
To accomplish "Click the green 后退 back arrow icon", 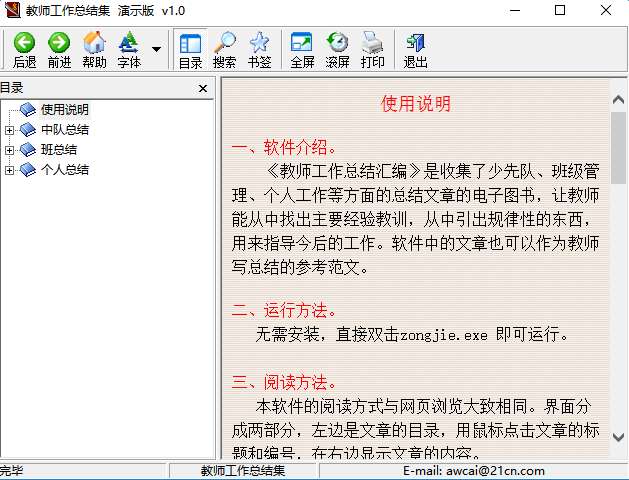I will tap(24, 43).
